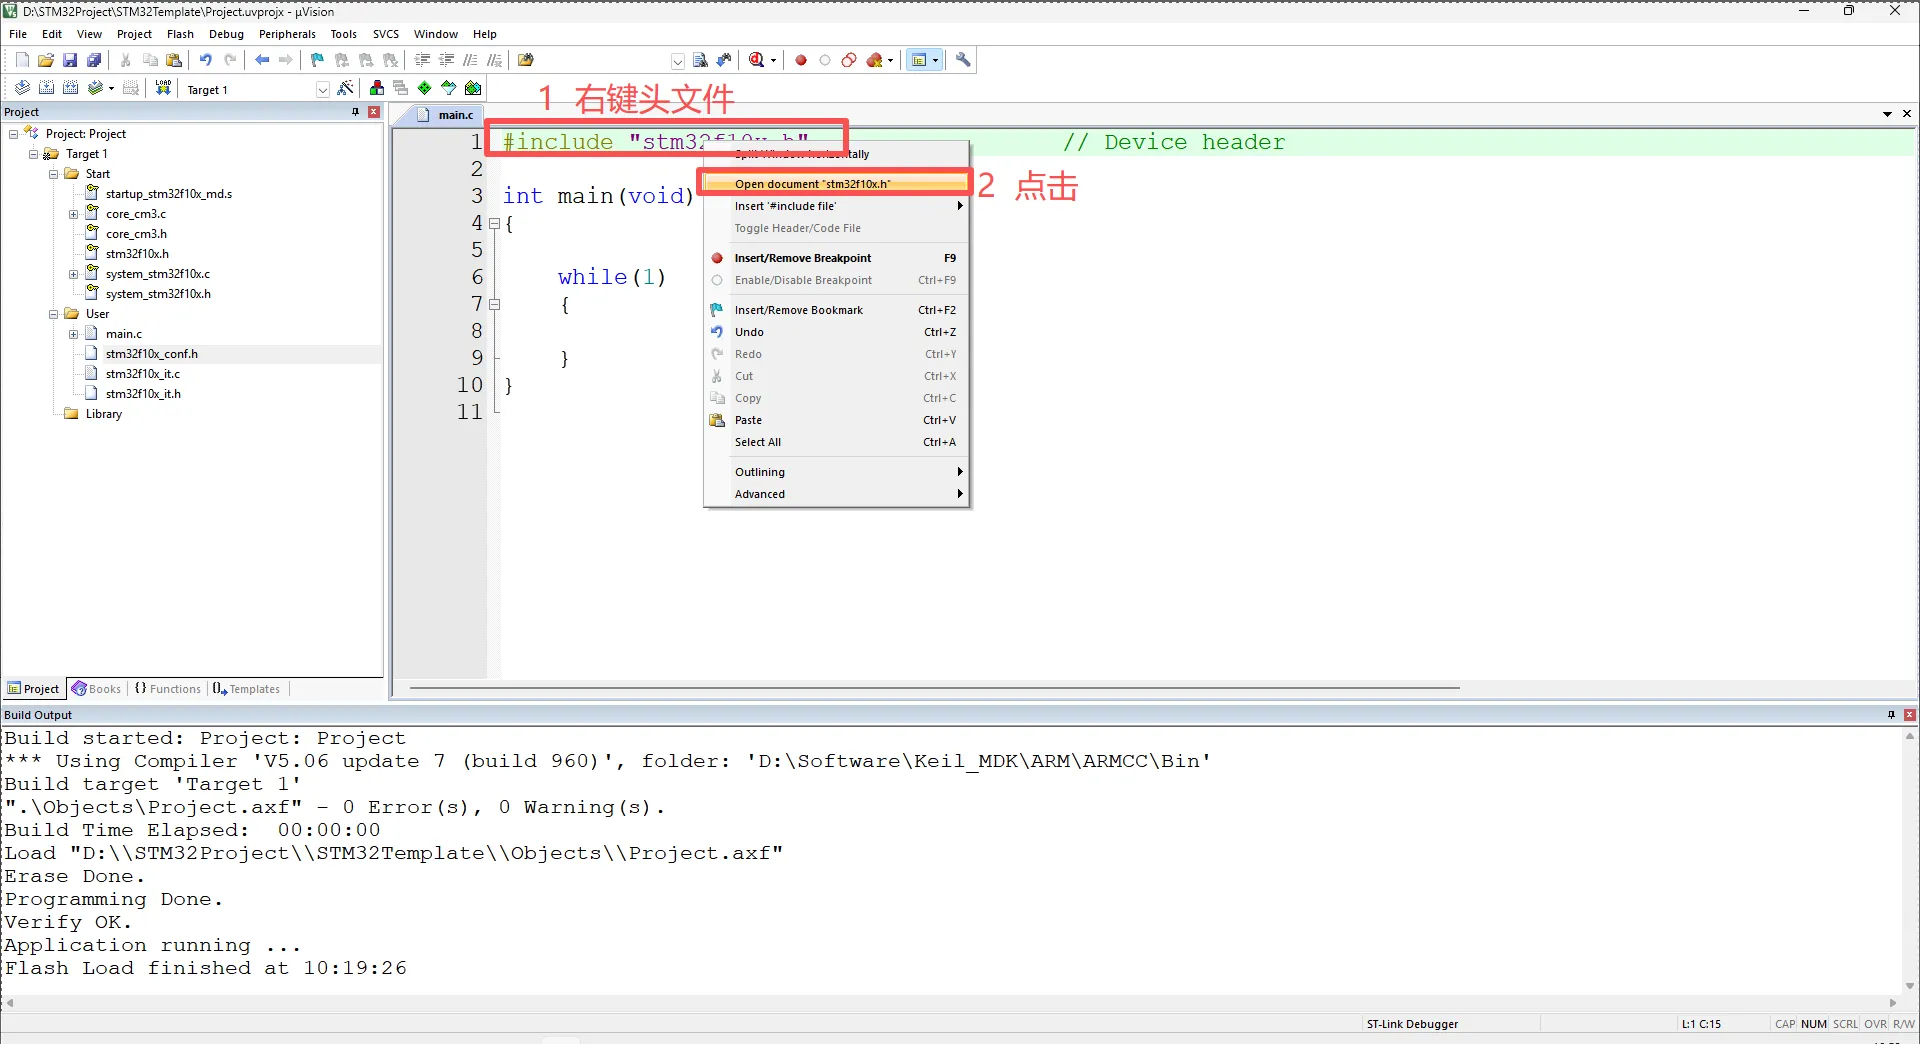This screenshot has width=1920, height=1044.
Task: Open Manage Run-Time Environment green diamond icon
Action: click(425, 89)
